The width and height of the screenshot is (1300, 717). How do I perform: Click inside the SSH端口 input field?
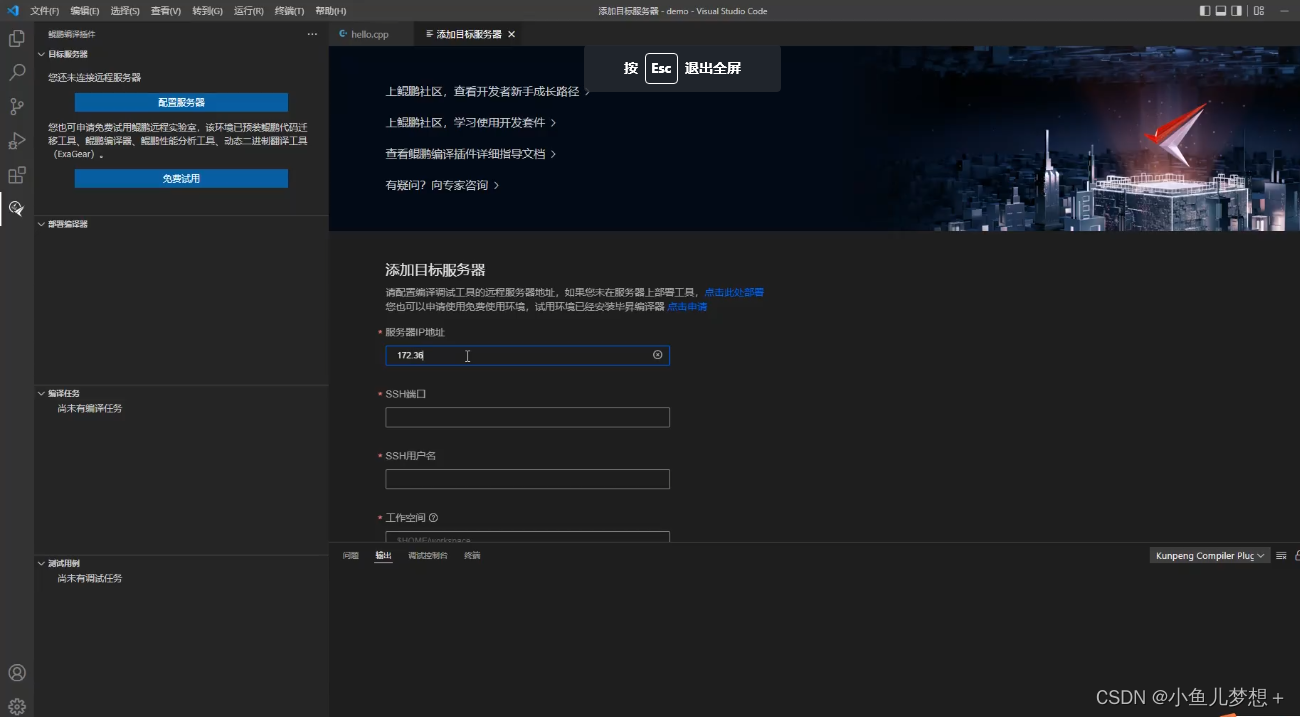527,417
